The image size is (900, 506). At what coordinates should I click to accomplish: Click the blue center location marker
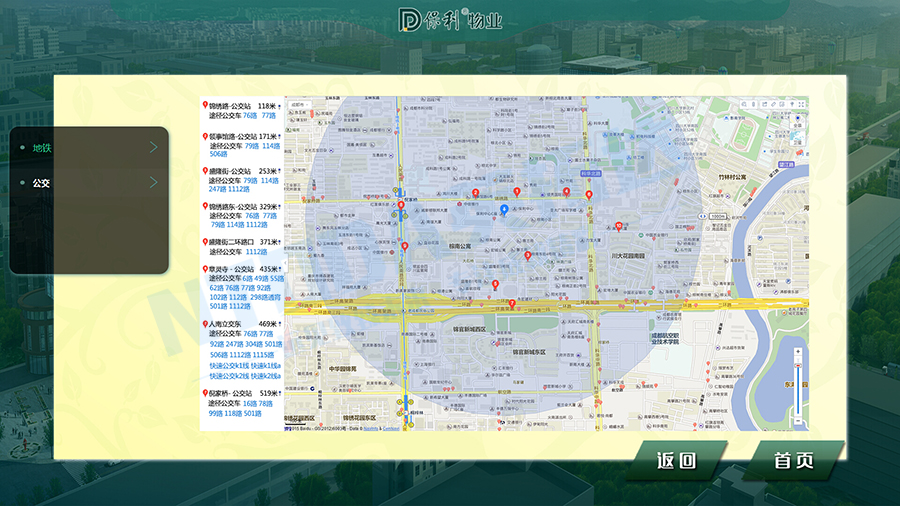[x=504, y=209]
